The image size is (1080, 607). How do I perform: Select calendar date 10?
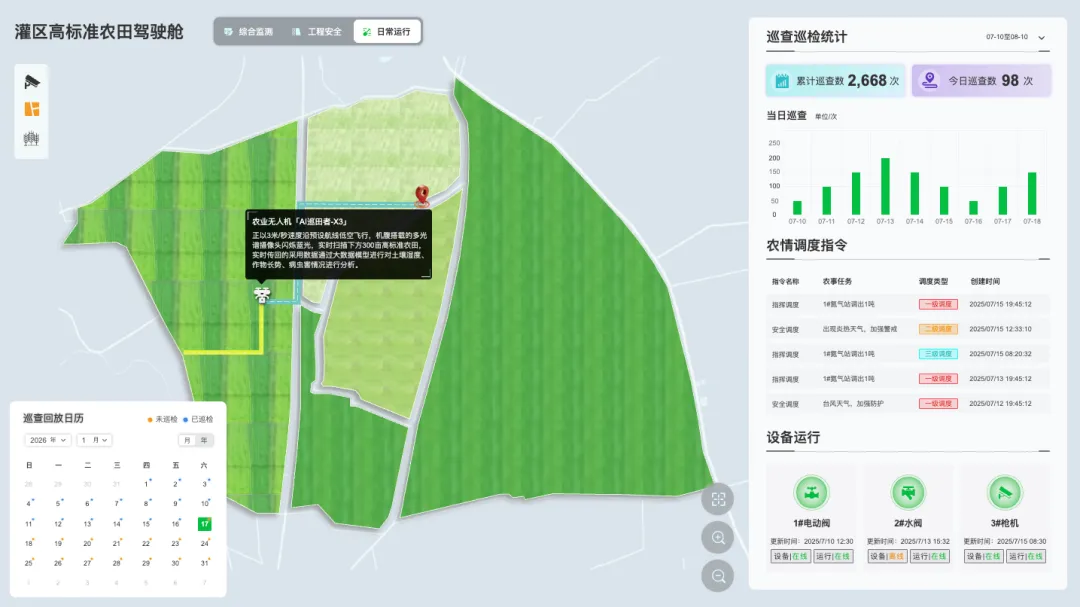pos(205,504)
